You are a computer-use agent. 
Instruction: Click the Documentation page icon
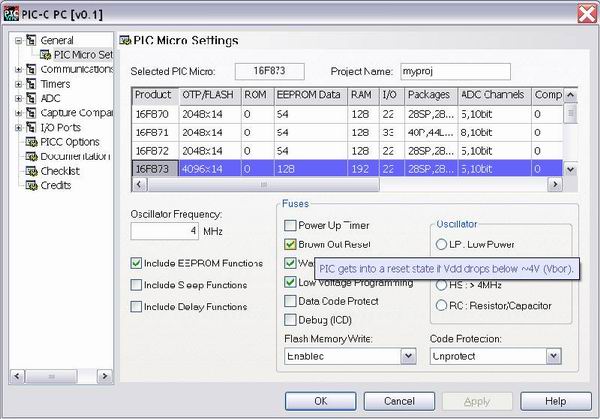click(x=31, y=157)
